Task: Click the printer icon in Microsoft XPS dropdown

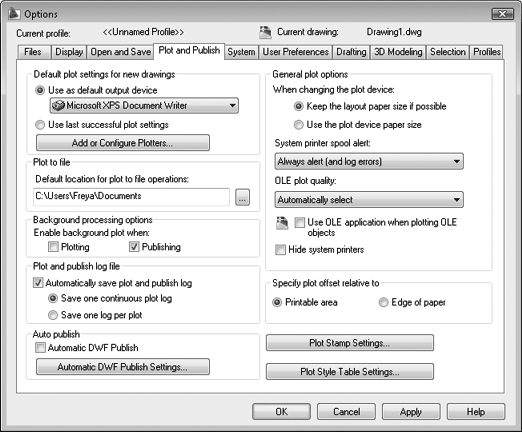Action: [58, 106]
